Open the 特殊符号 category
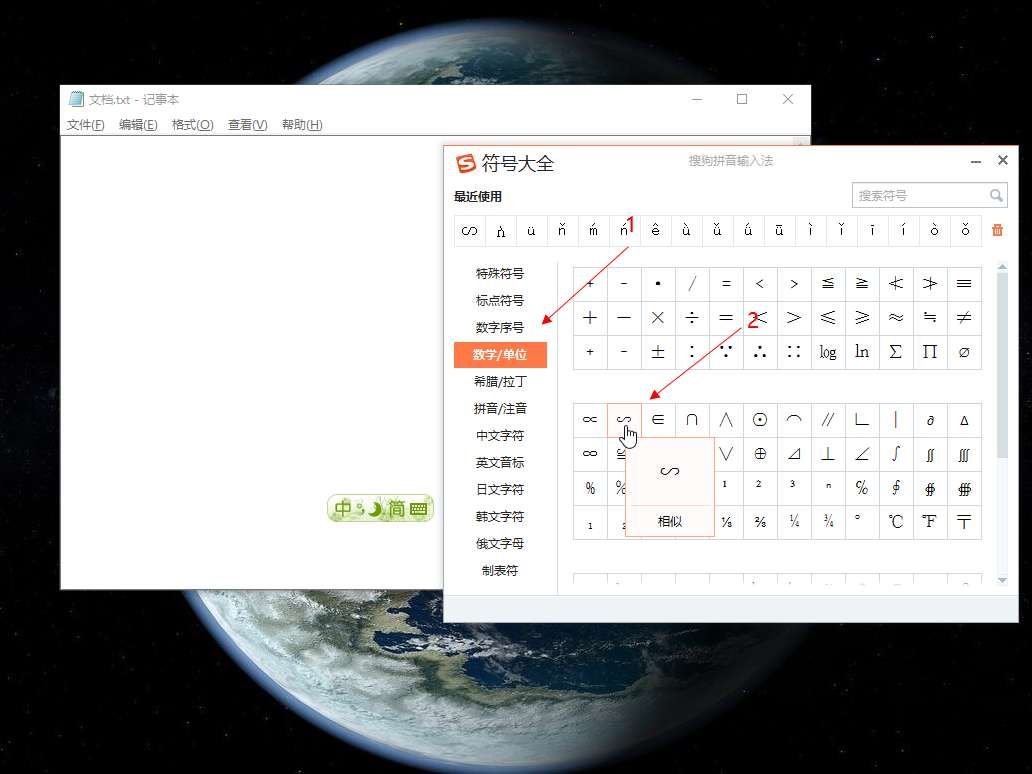 tap(500, 273)
